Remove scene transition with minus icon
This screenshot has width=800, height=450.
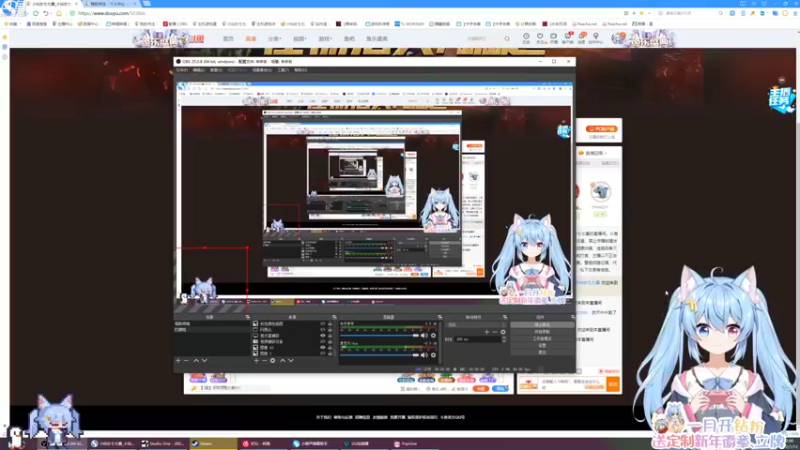point(495,332)
